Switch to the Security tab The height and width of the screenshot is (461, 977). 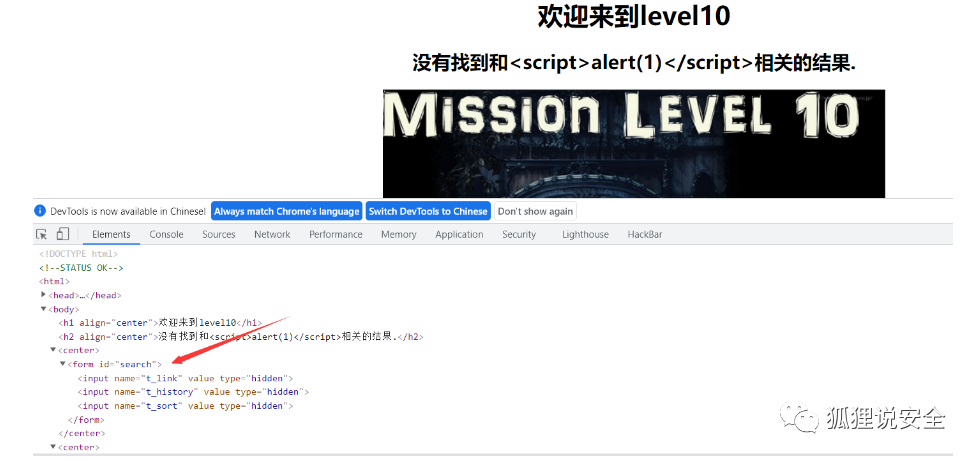519,234
